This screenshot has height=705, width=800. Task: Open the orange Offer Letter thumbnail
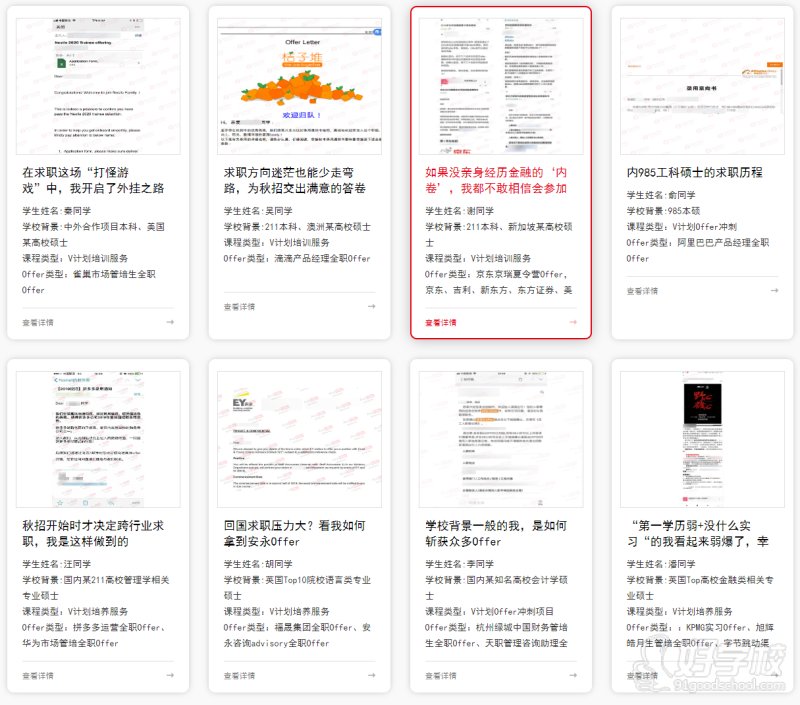(299, 85)
